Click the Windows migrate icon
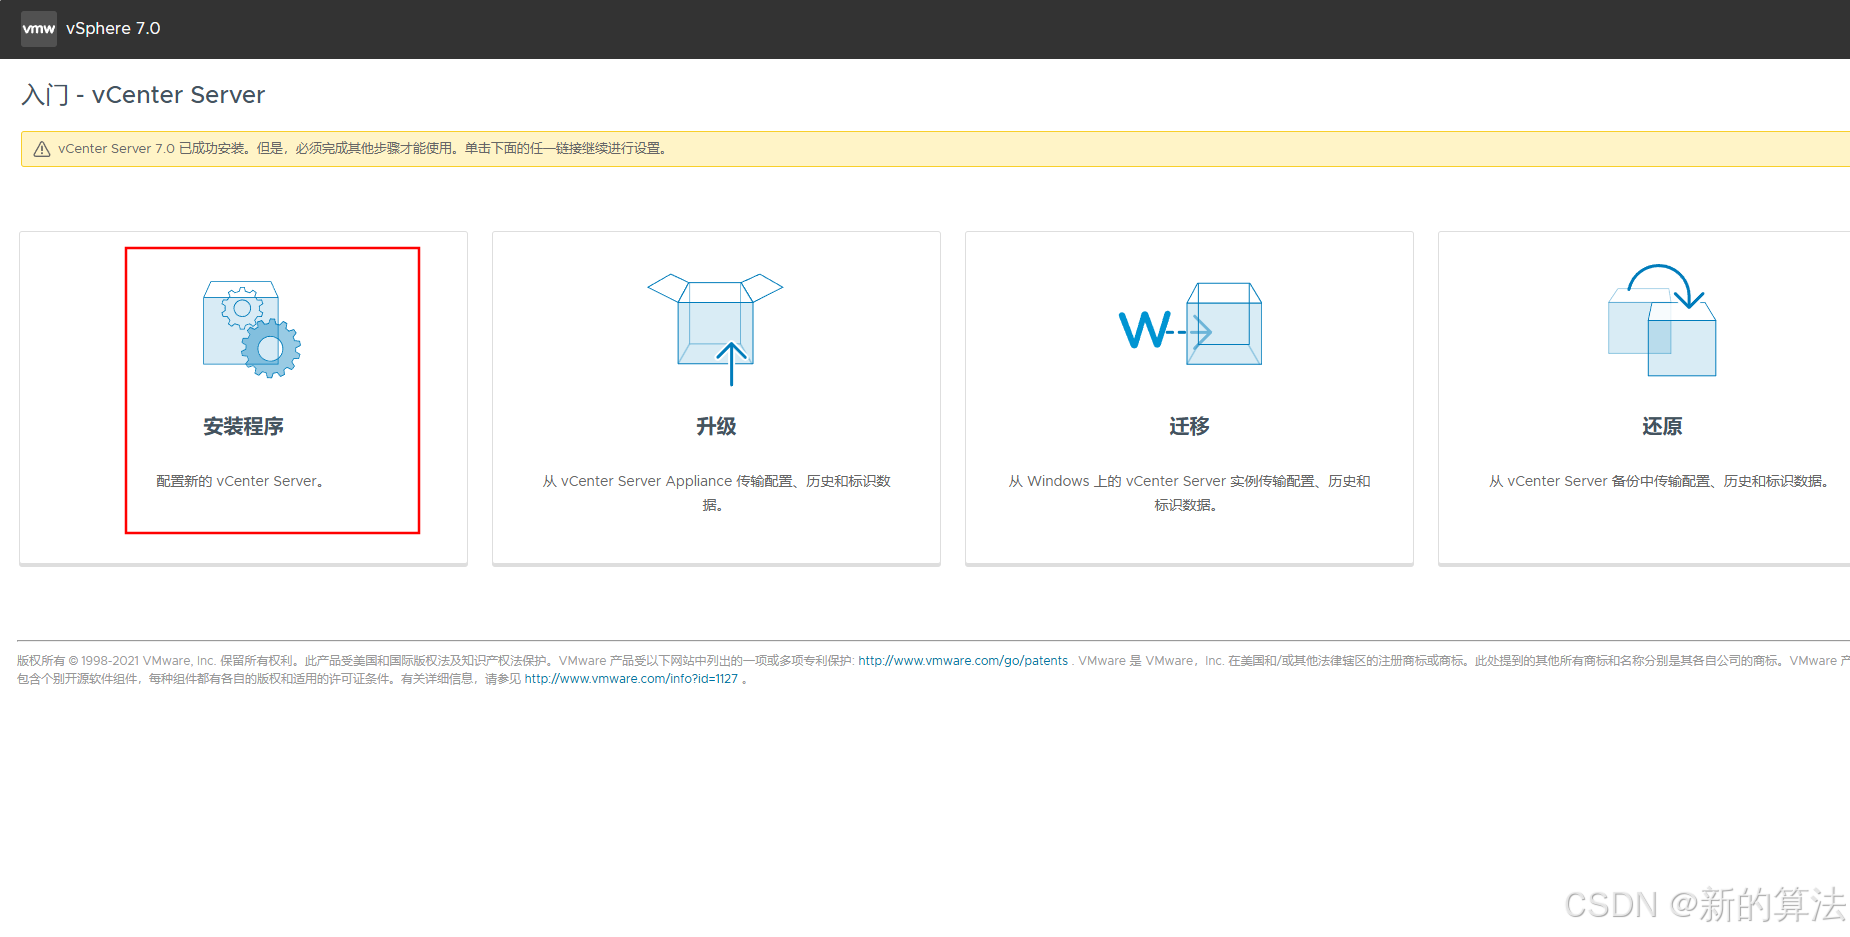Viewport: 1850px width, 937px height. [1190, 324]
